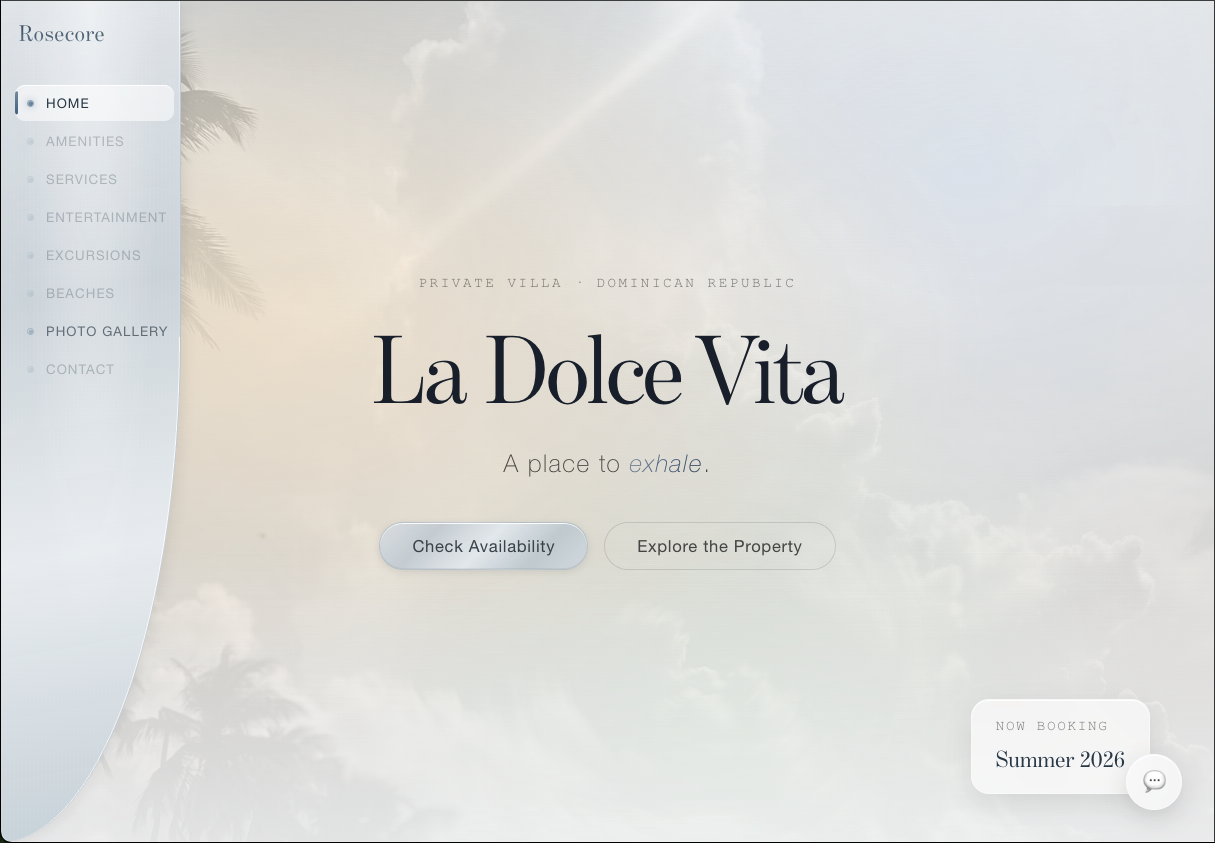Screen dimensions: 1215x843
Task: Click the dot icon next to Contact
Action: [30, 369]
